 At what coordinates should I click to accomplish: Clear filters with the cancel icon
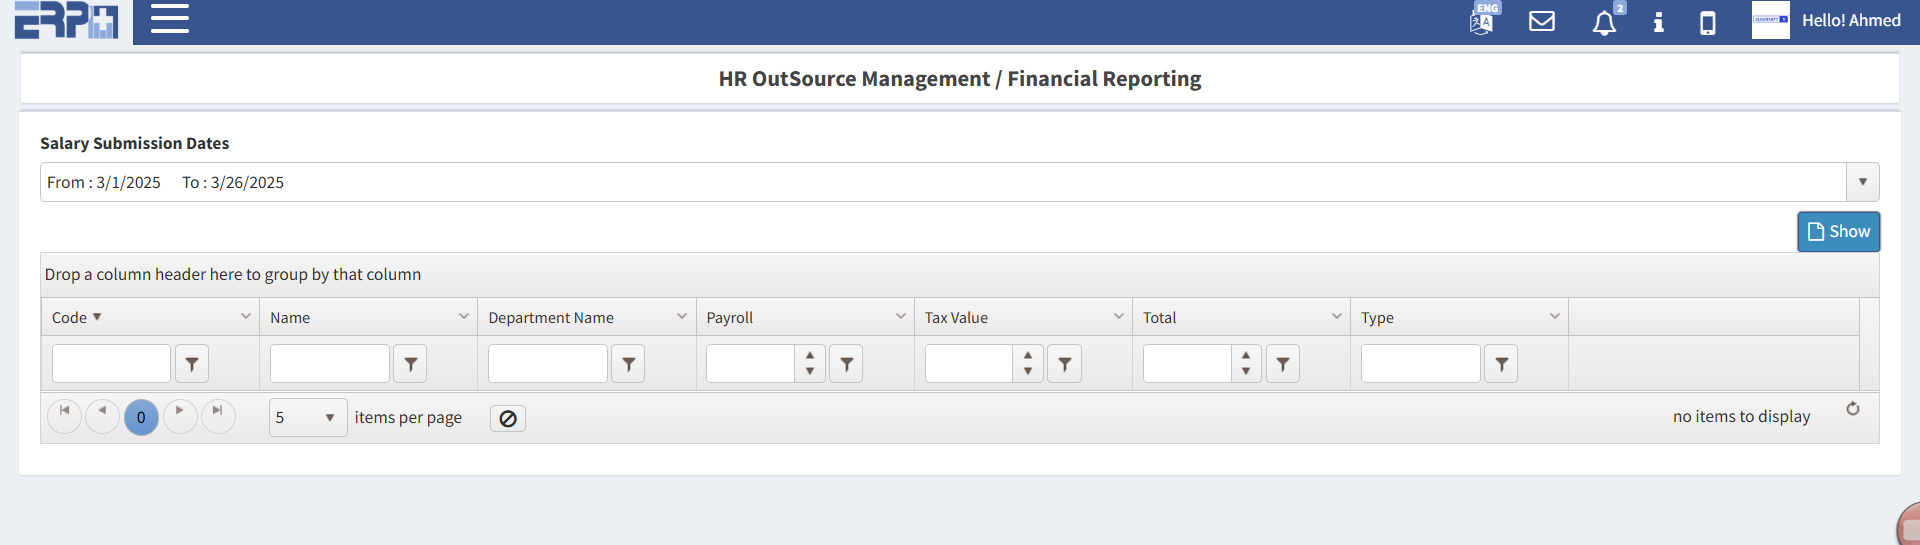[x=508, y=419]
